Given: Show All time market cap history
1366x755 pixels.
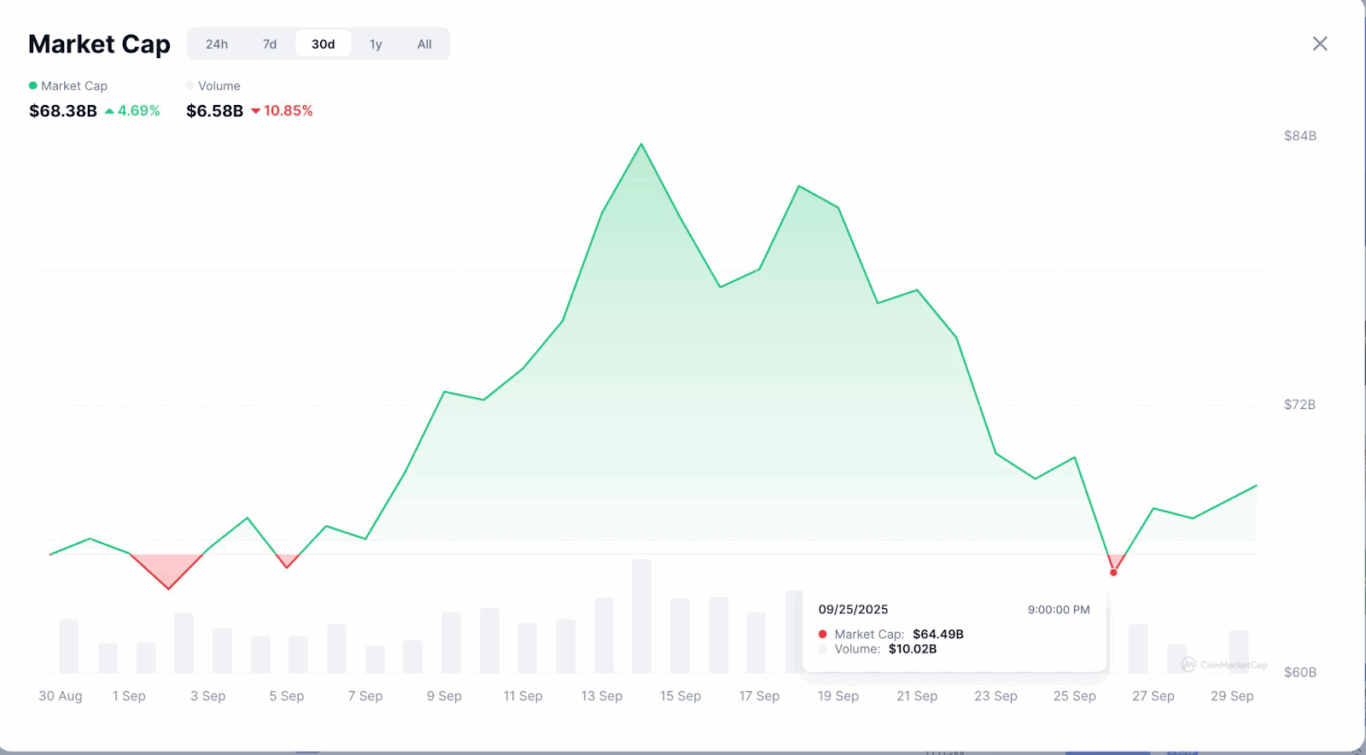Looking at the screenshot, I should pyautogui.click(x=425, y=44).
